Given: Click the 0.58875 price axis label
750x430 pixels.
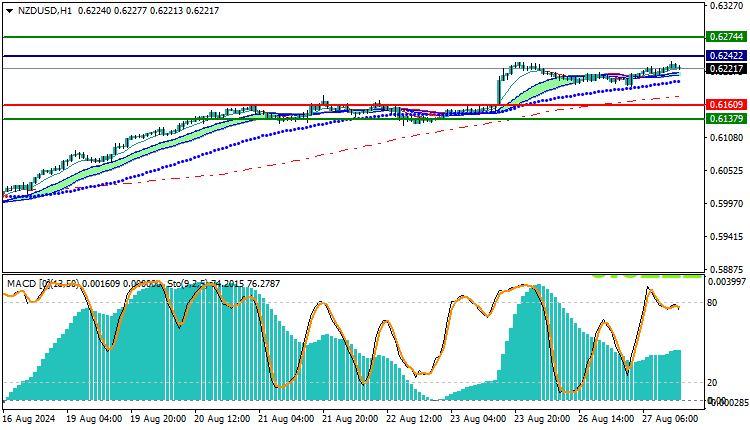Looking at the screenshot, I should click(x=726, y=270).
